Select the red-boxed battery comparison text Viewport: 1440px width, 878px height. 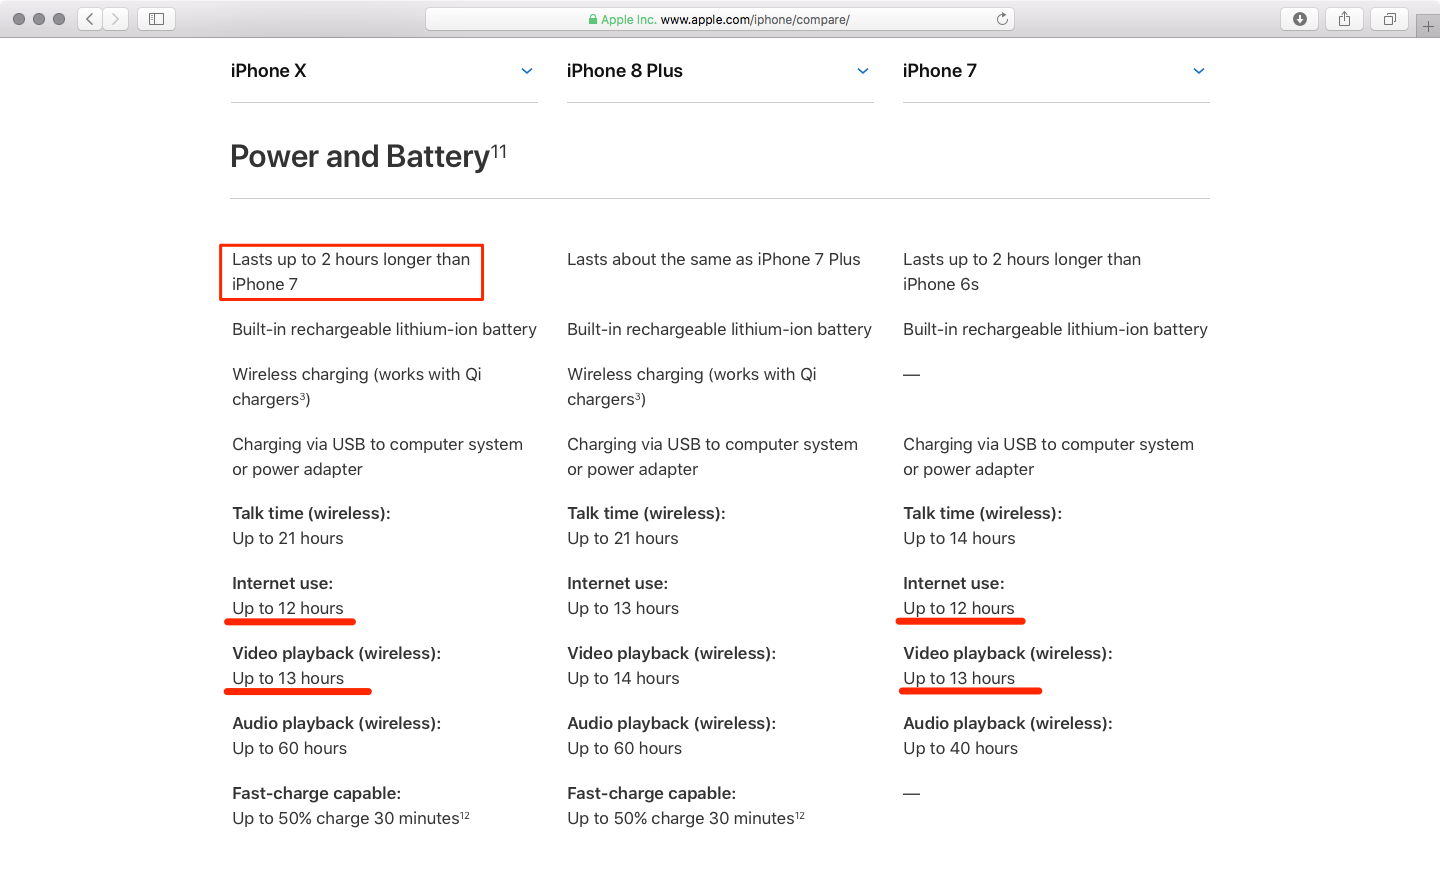350,271
